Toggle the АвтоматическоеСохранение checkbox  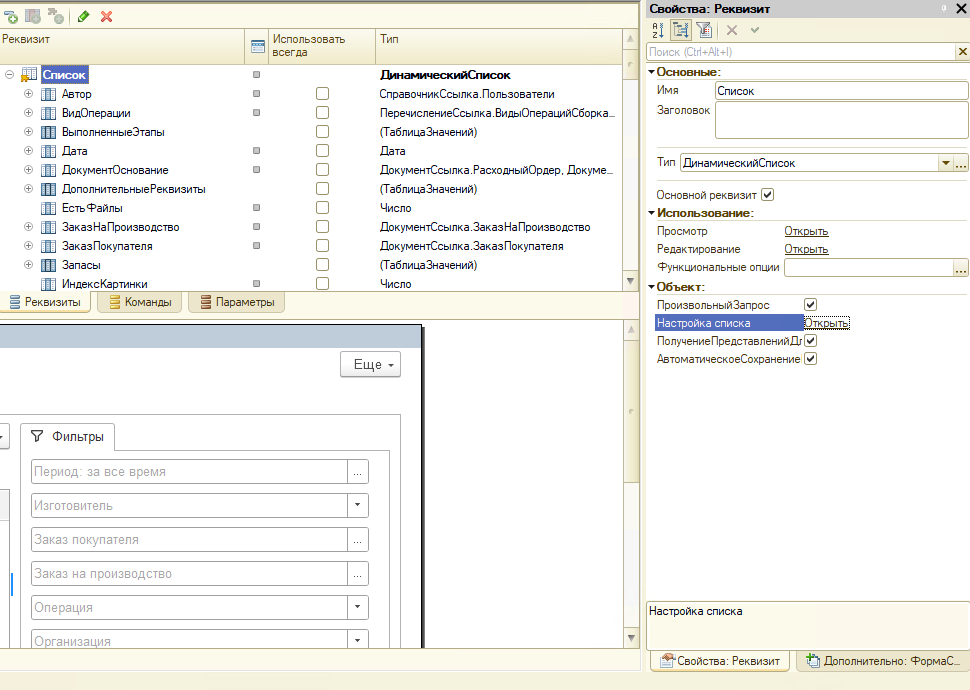pyautogui.click(x=810, y=359)
